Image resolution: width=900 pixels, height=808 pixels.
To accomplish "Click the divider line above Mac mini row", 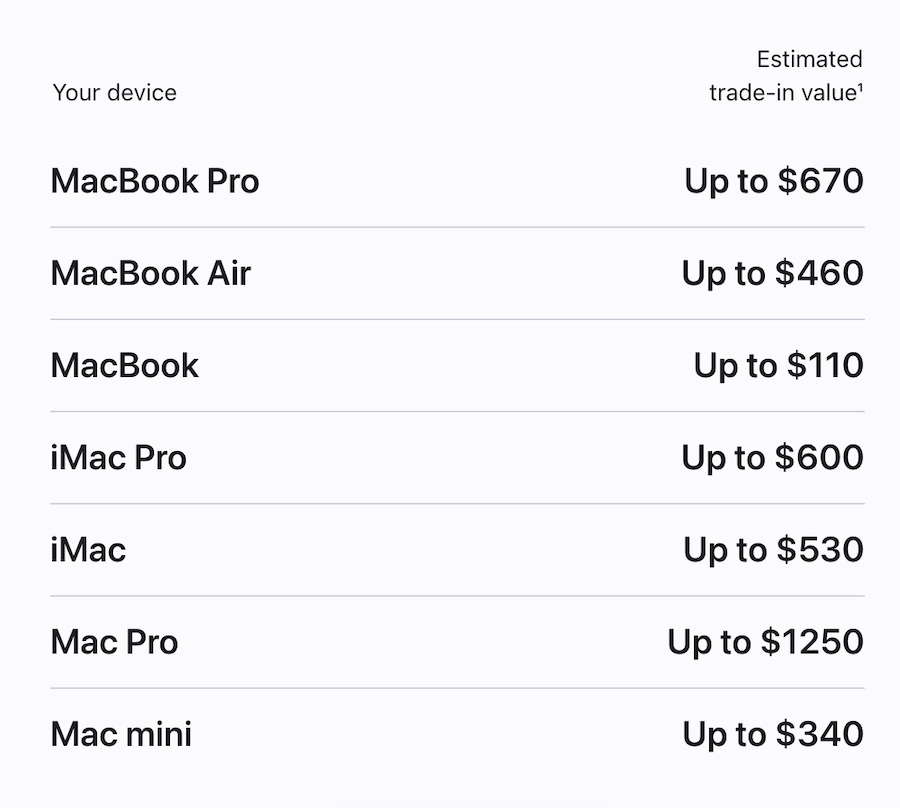I will [457, 688].
